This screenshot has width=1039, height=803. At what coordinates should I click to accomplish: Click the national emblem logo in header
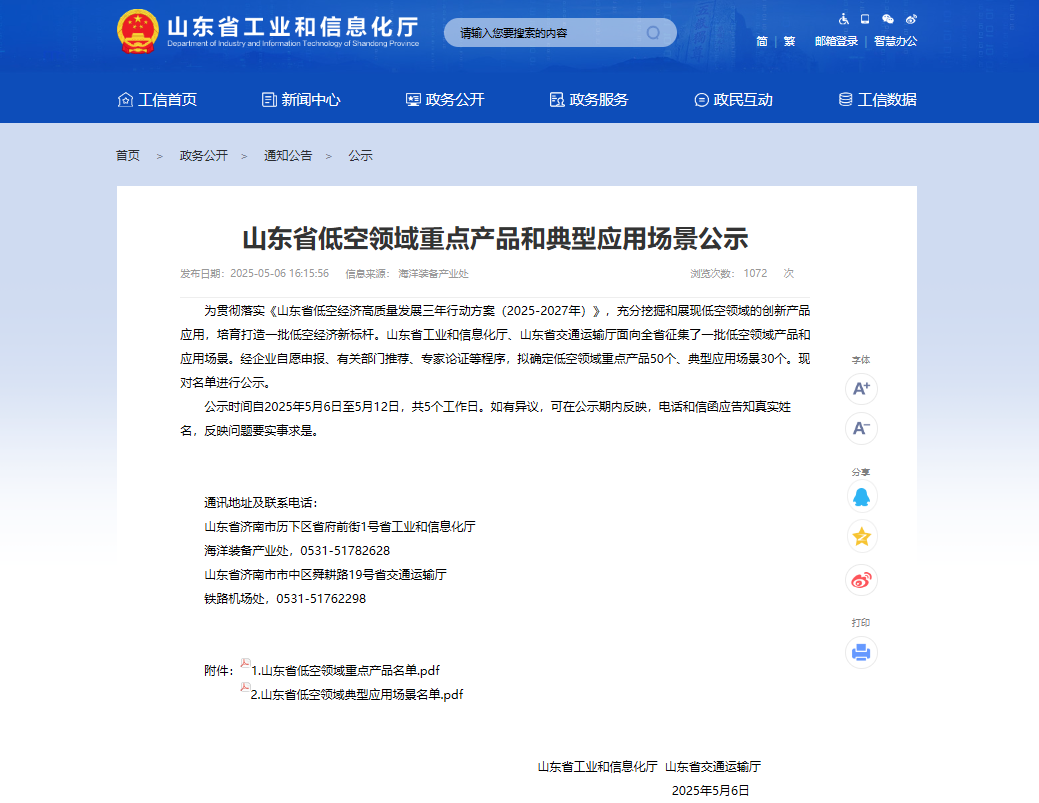click(x=138, y=31)
